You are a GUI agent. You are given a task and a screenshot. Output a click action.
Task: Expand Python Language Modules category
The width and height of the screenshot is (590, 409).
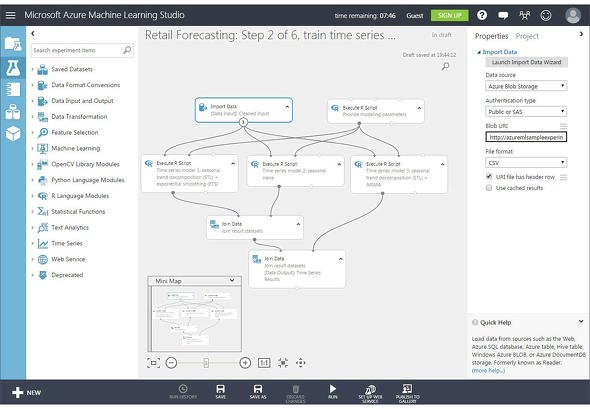pyautogui.click(x=32, y=180)
